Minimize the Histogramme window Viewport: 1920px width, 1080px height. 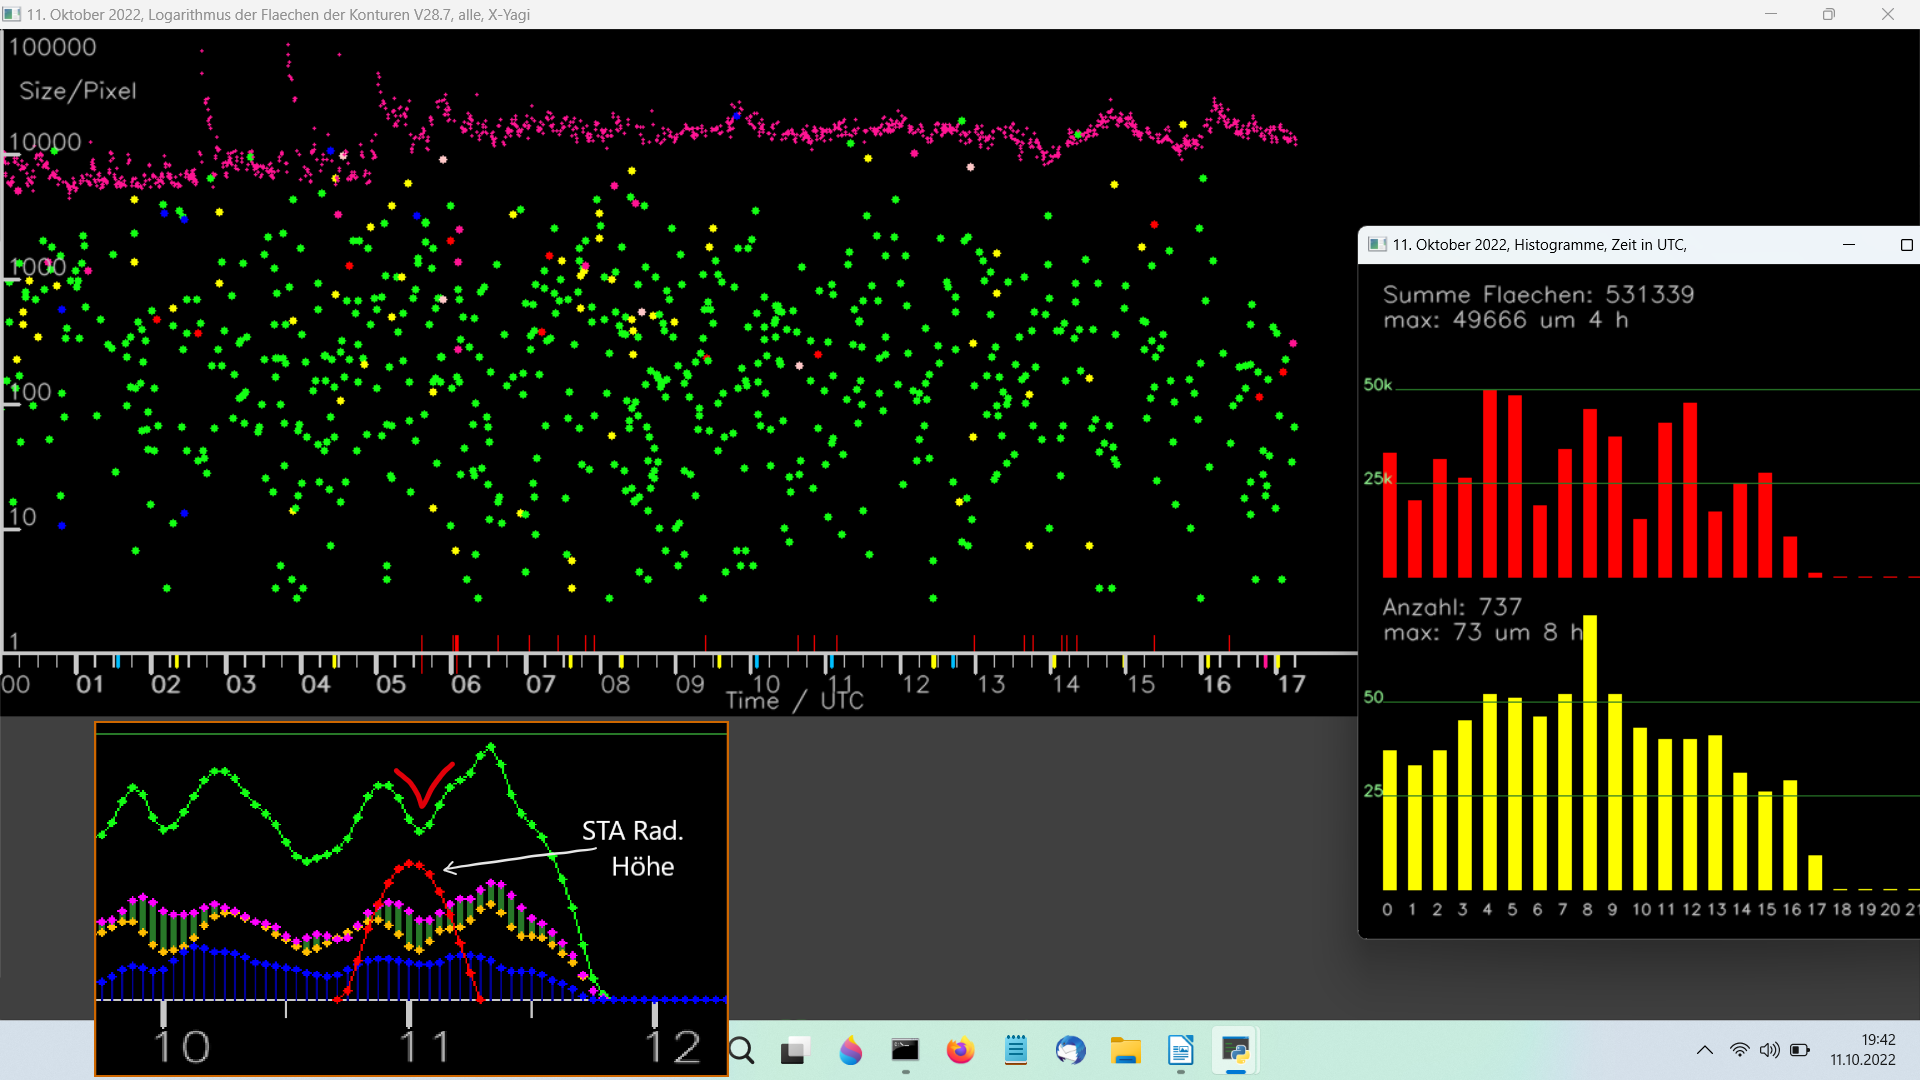tap(1849, 245)
